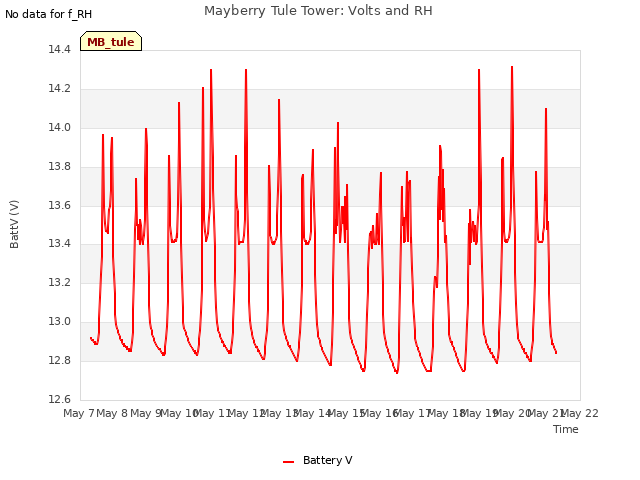Click the MB_tule annotation label

(111, 41)
